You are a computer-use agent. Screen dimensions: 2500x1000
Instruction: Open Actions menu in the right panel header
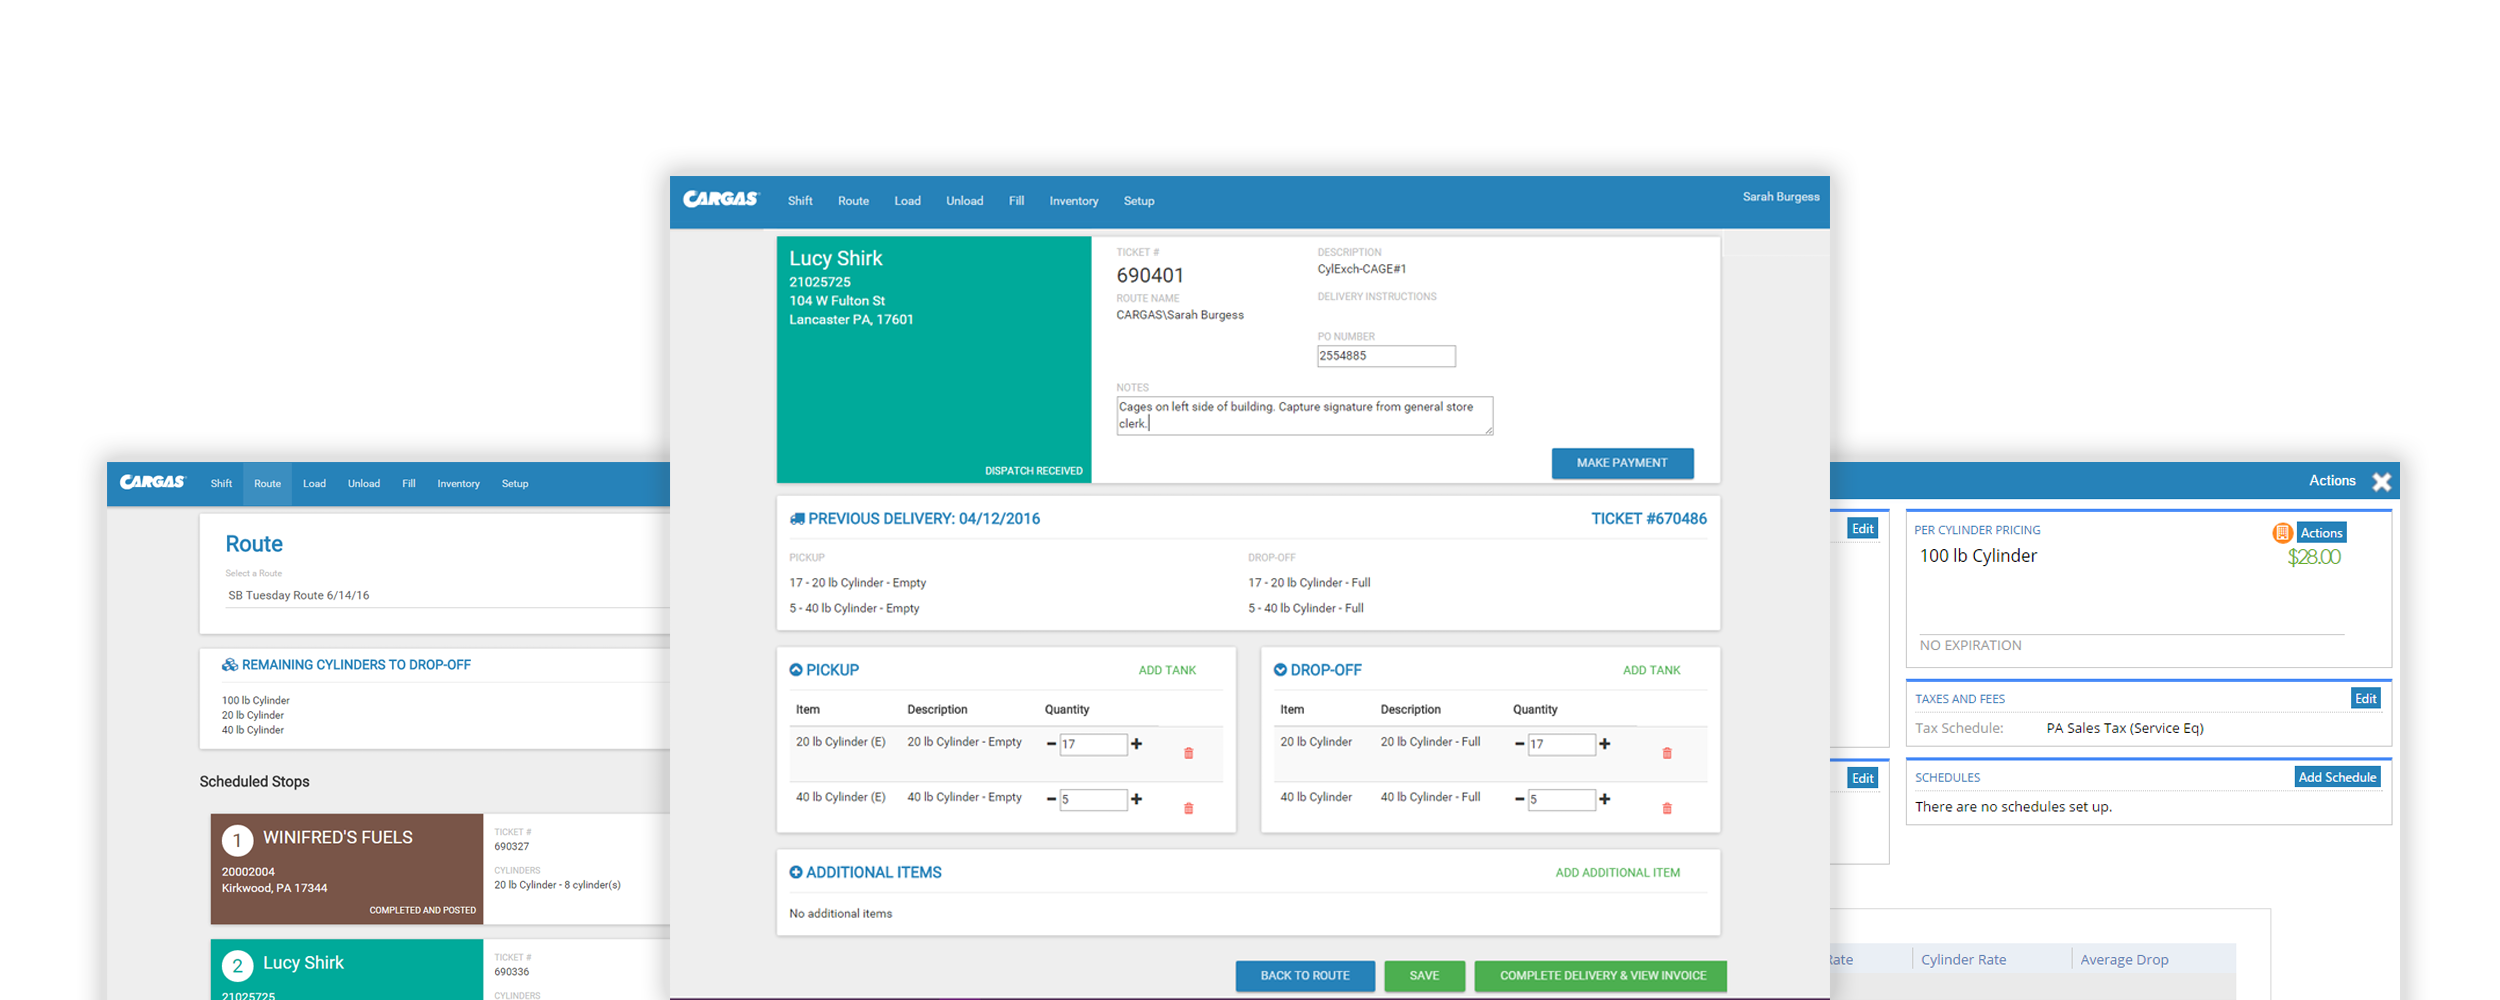point(2332,481)
